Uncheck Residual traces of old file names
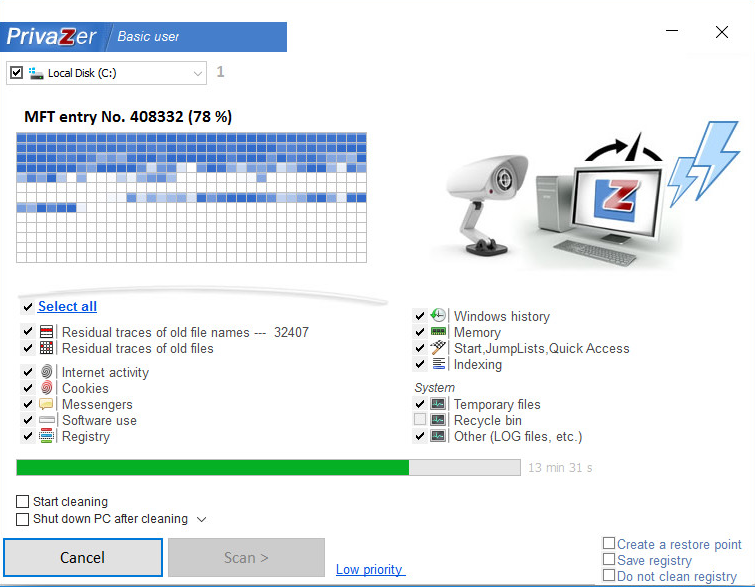The width and height of the screenshot is (755, 587). (27, 332)
